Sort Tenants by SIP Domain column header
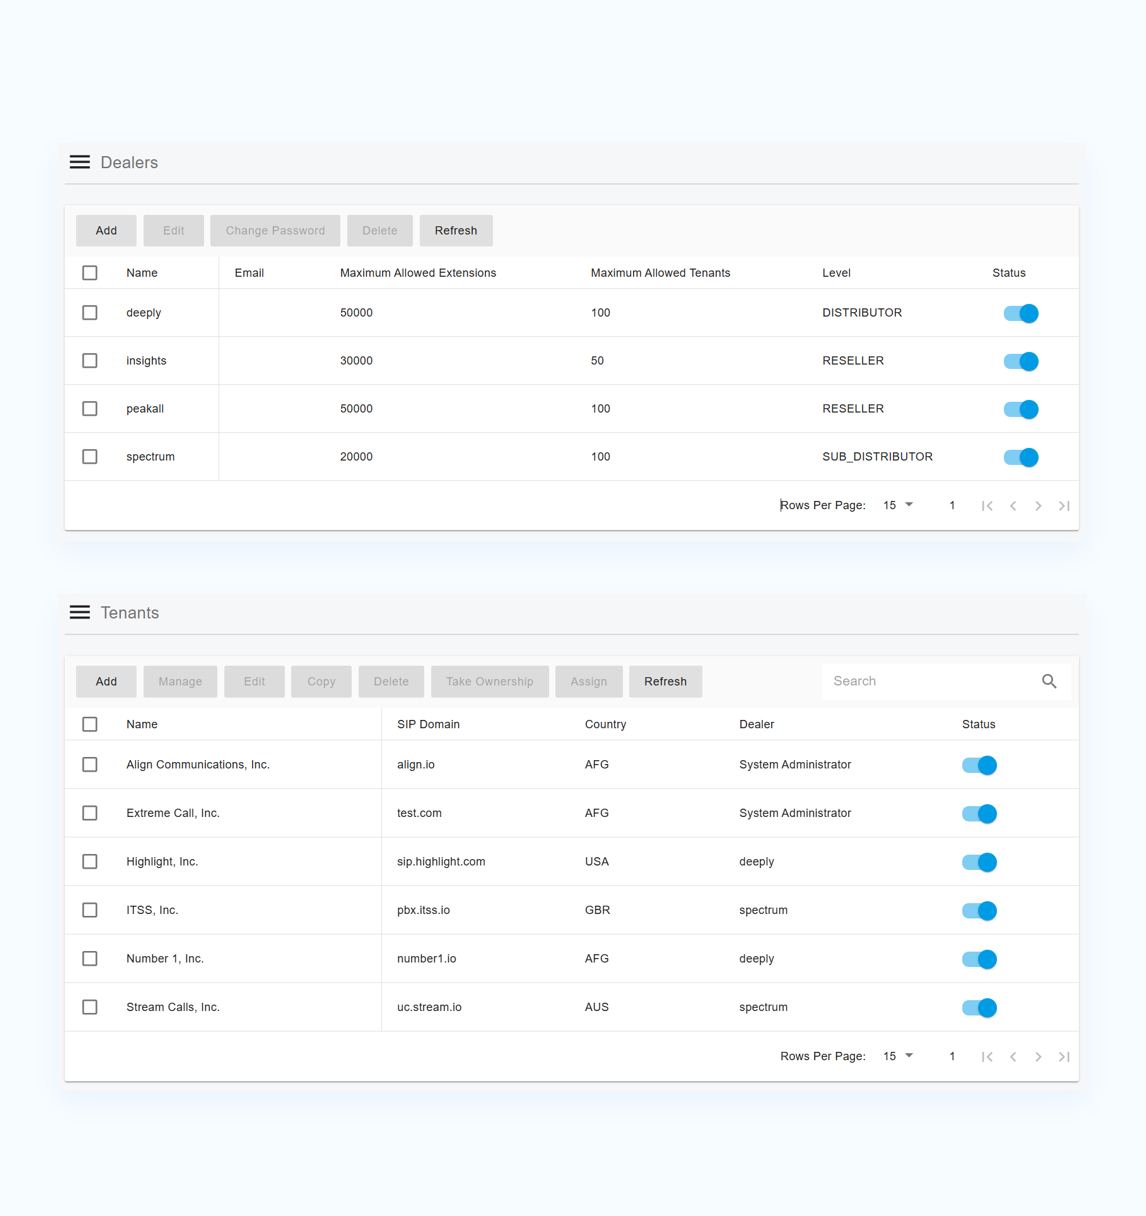Image resolution: width=1146 pixels, height=1216 pixels. (428, 724)
